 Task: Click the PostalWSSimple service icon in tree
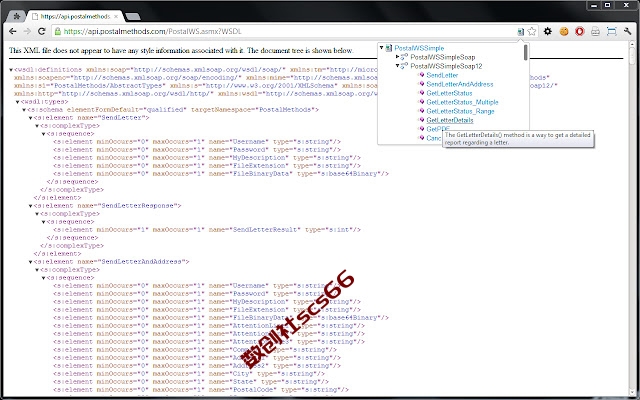click(x=389, y=48)
